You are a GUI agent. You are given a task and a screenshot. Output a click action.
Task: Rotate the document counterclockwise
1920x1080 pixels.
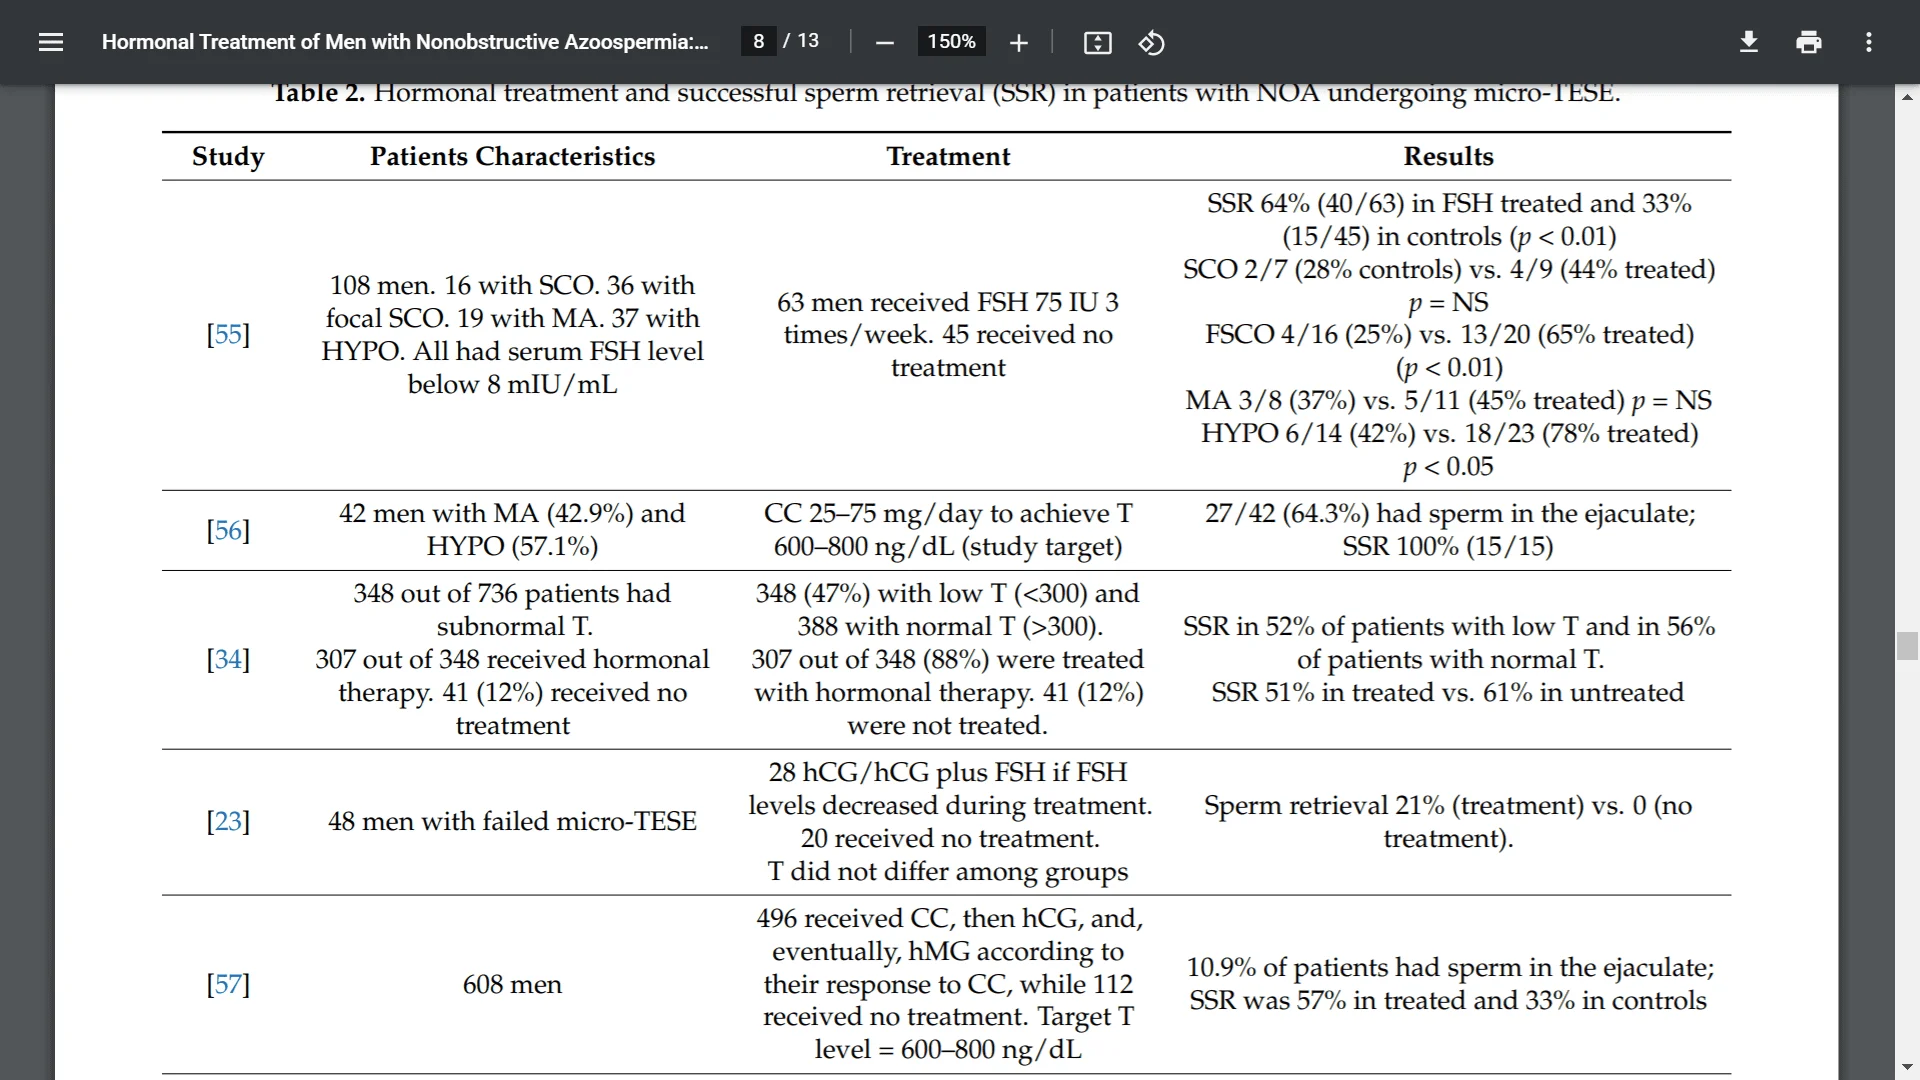(x=1151, y=42)
